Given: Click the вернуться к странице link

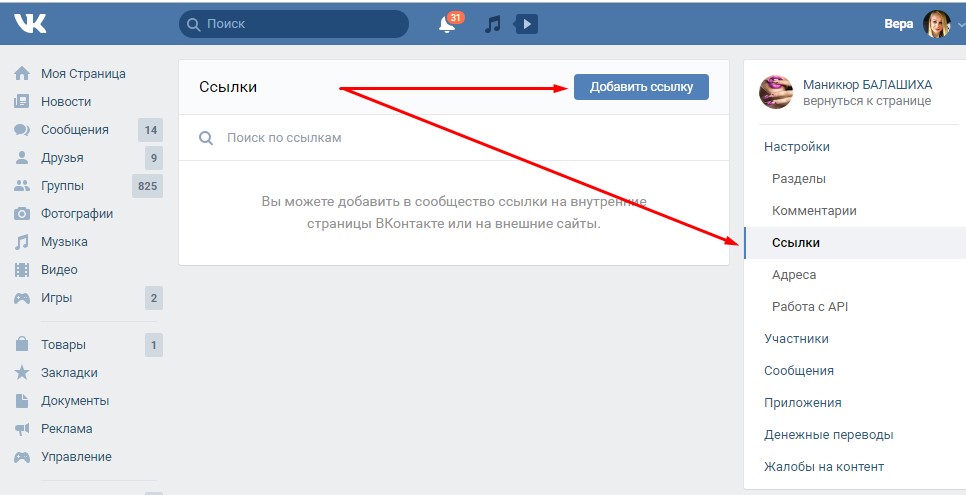Looking at the screenshot, I should click(x=867, y=100).
